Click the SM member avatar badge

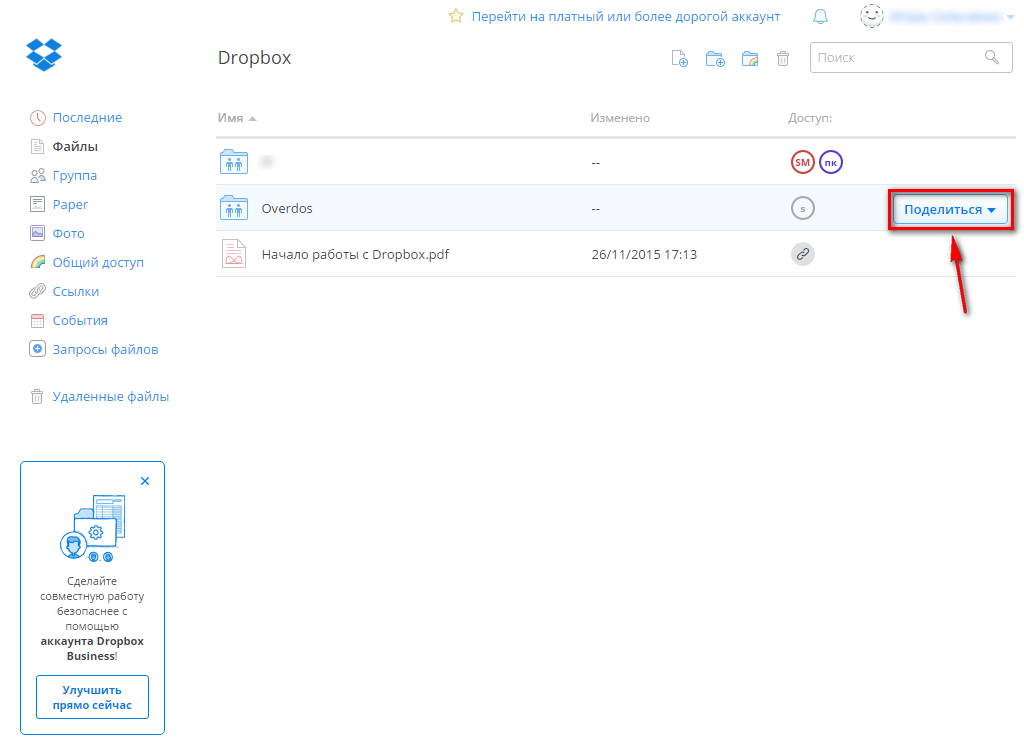[x=803, y=162]
